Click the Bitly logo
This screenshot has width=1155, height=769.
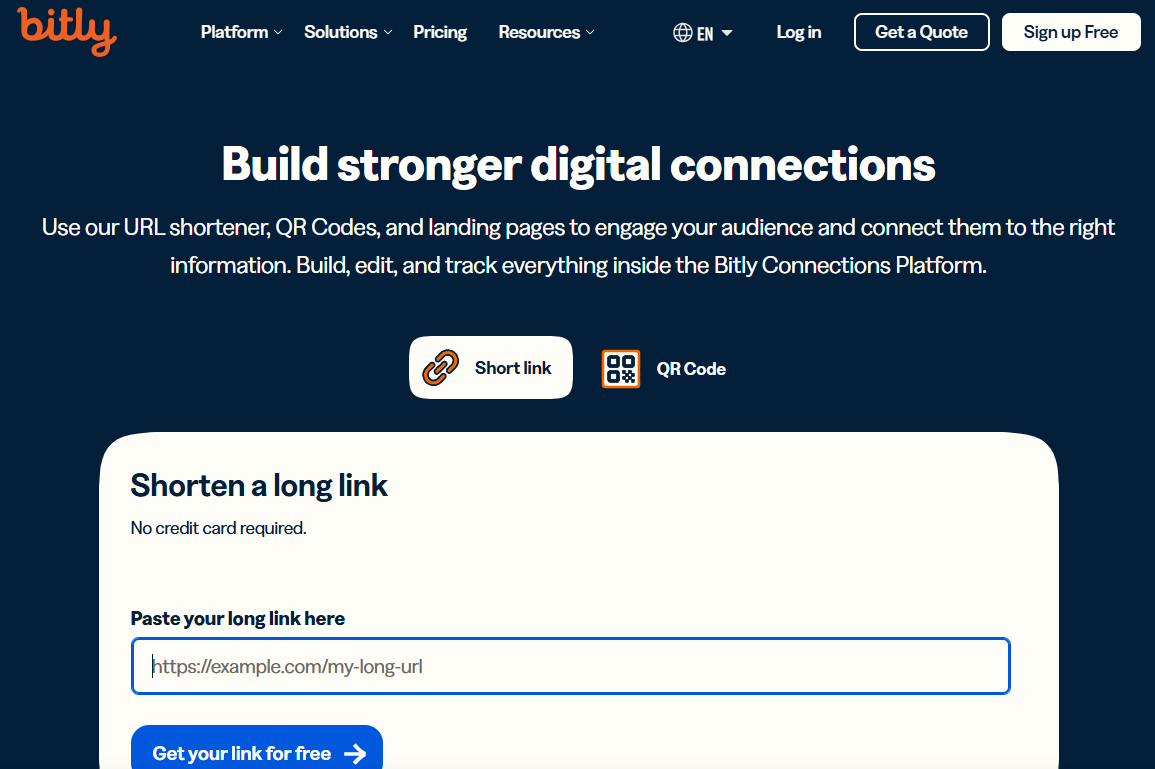66,31
